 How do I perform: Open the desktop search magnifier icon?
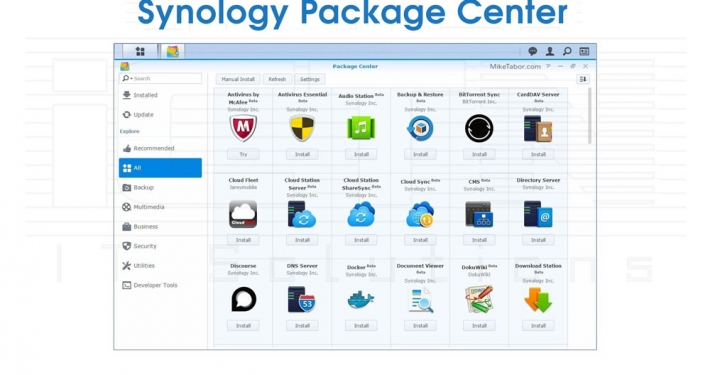point(567,51)
